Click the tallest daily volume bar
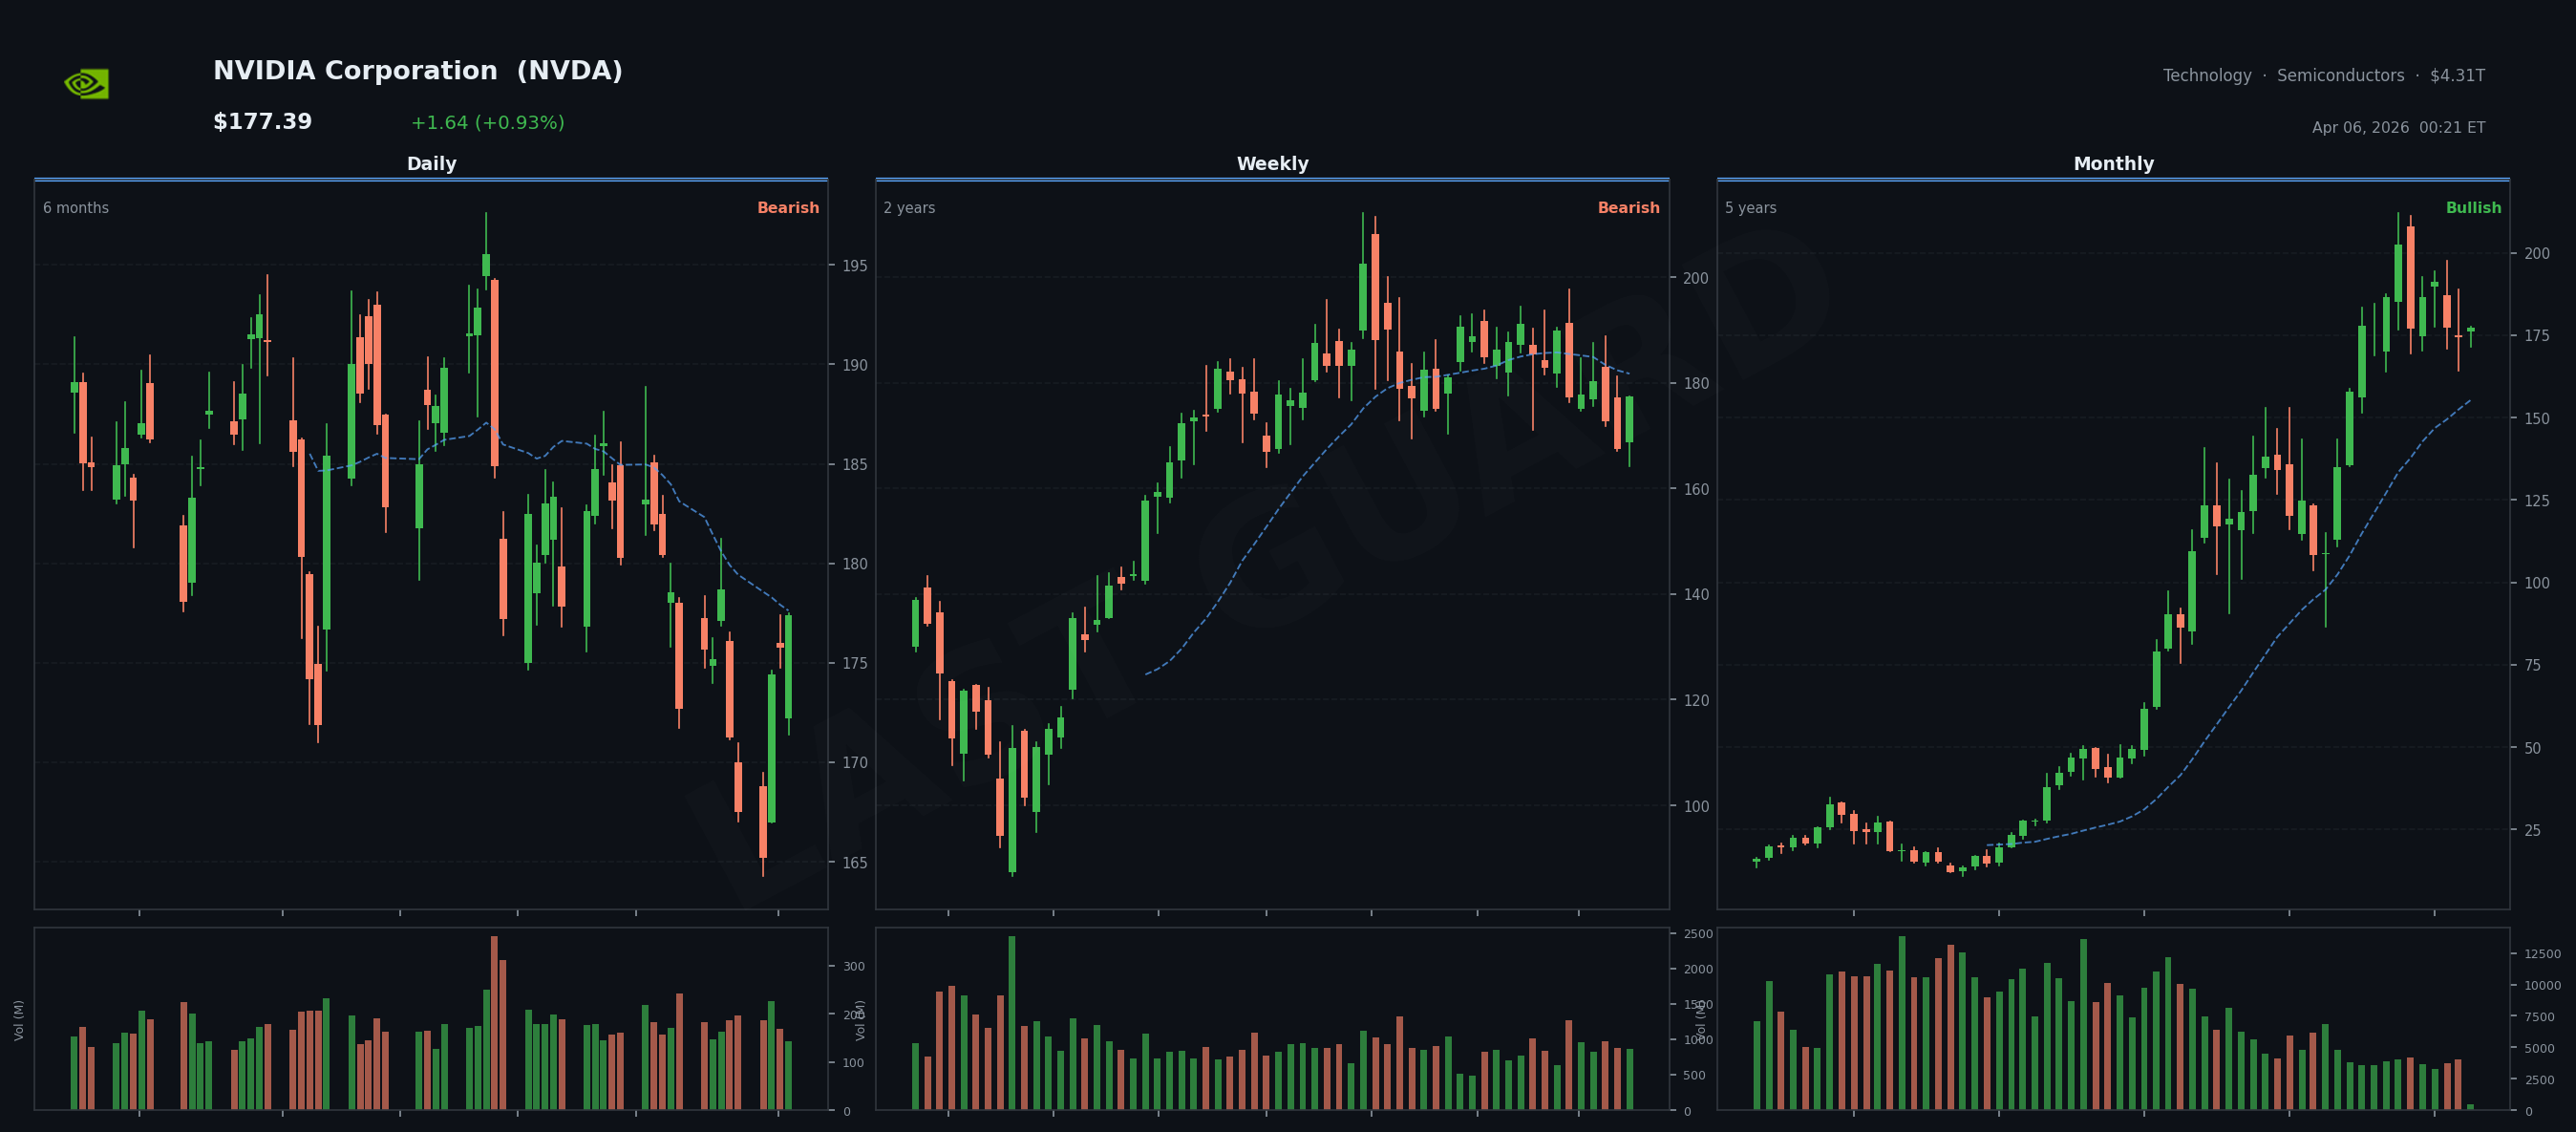The image size is (2576, 1132). [x=494, y=1022]
